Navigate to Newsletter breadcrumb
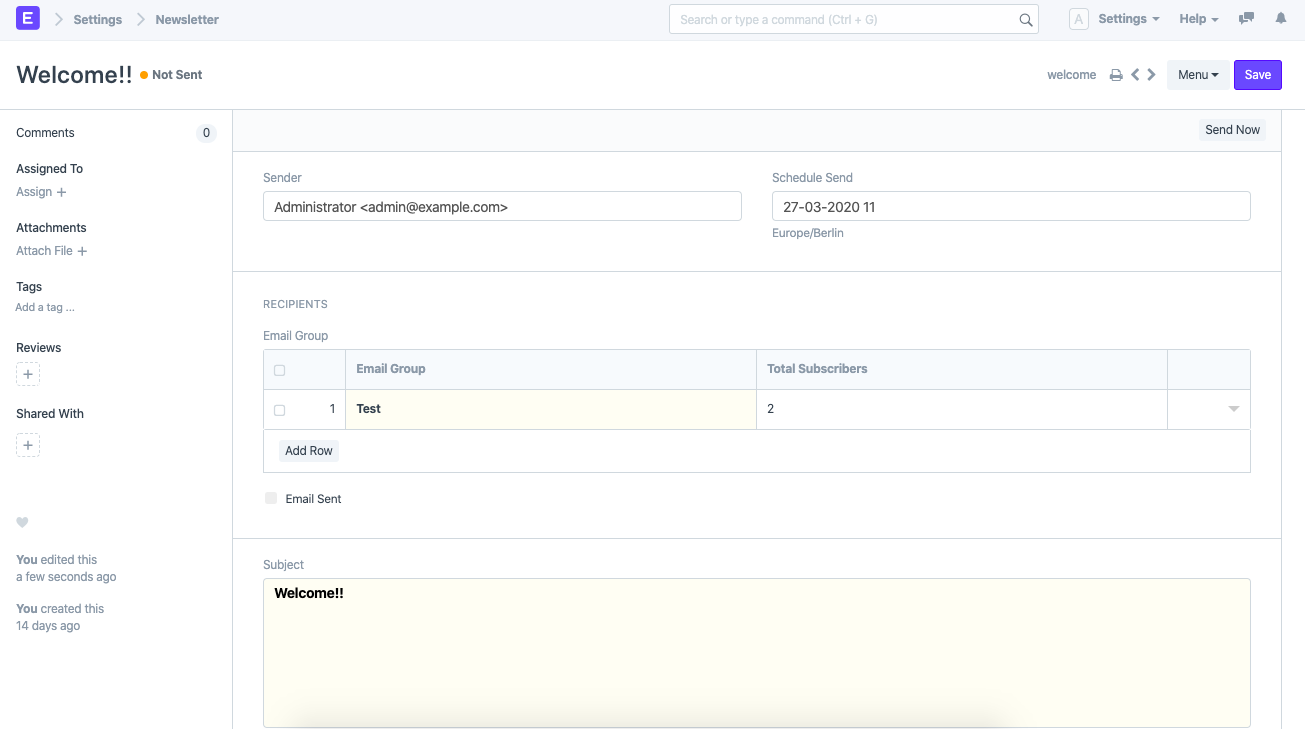The height and width of the screenshot is (729, 1305). 187,19
